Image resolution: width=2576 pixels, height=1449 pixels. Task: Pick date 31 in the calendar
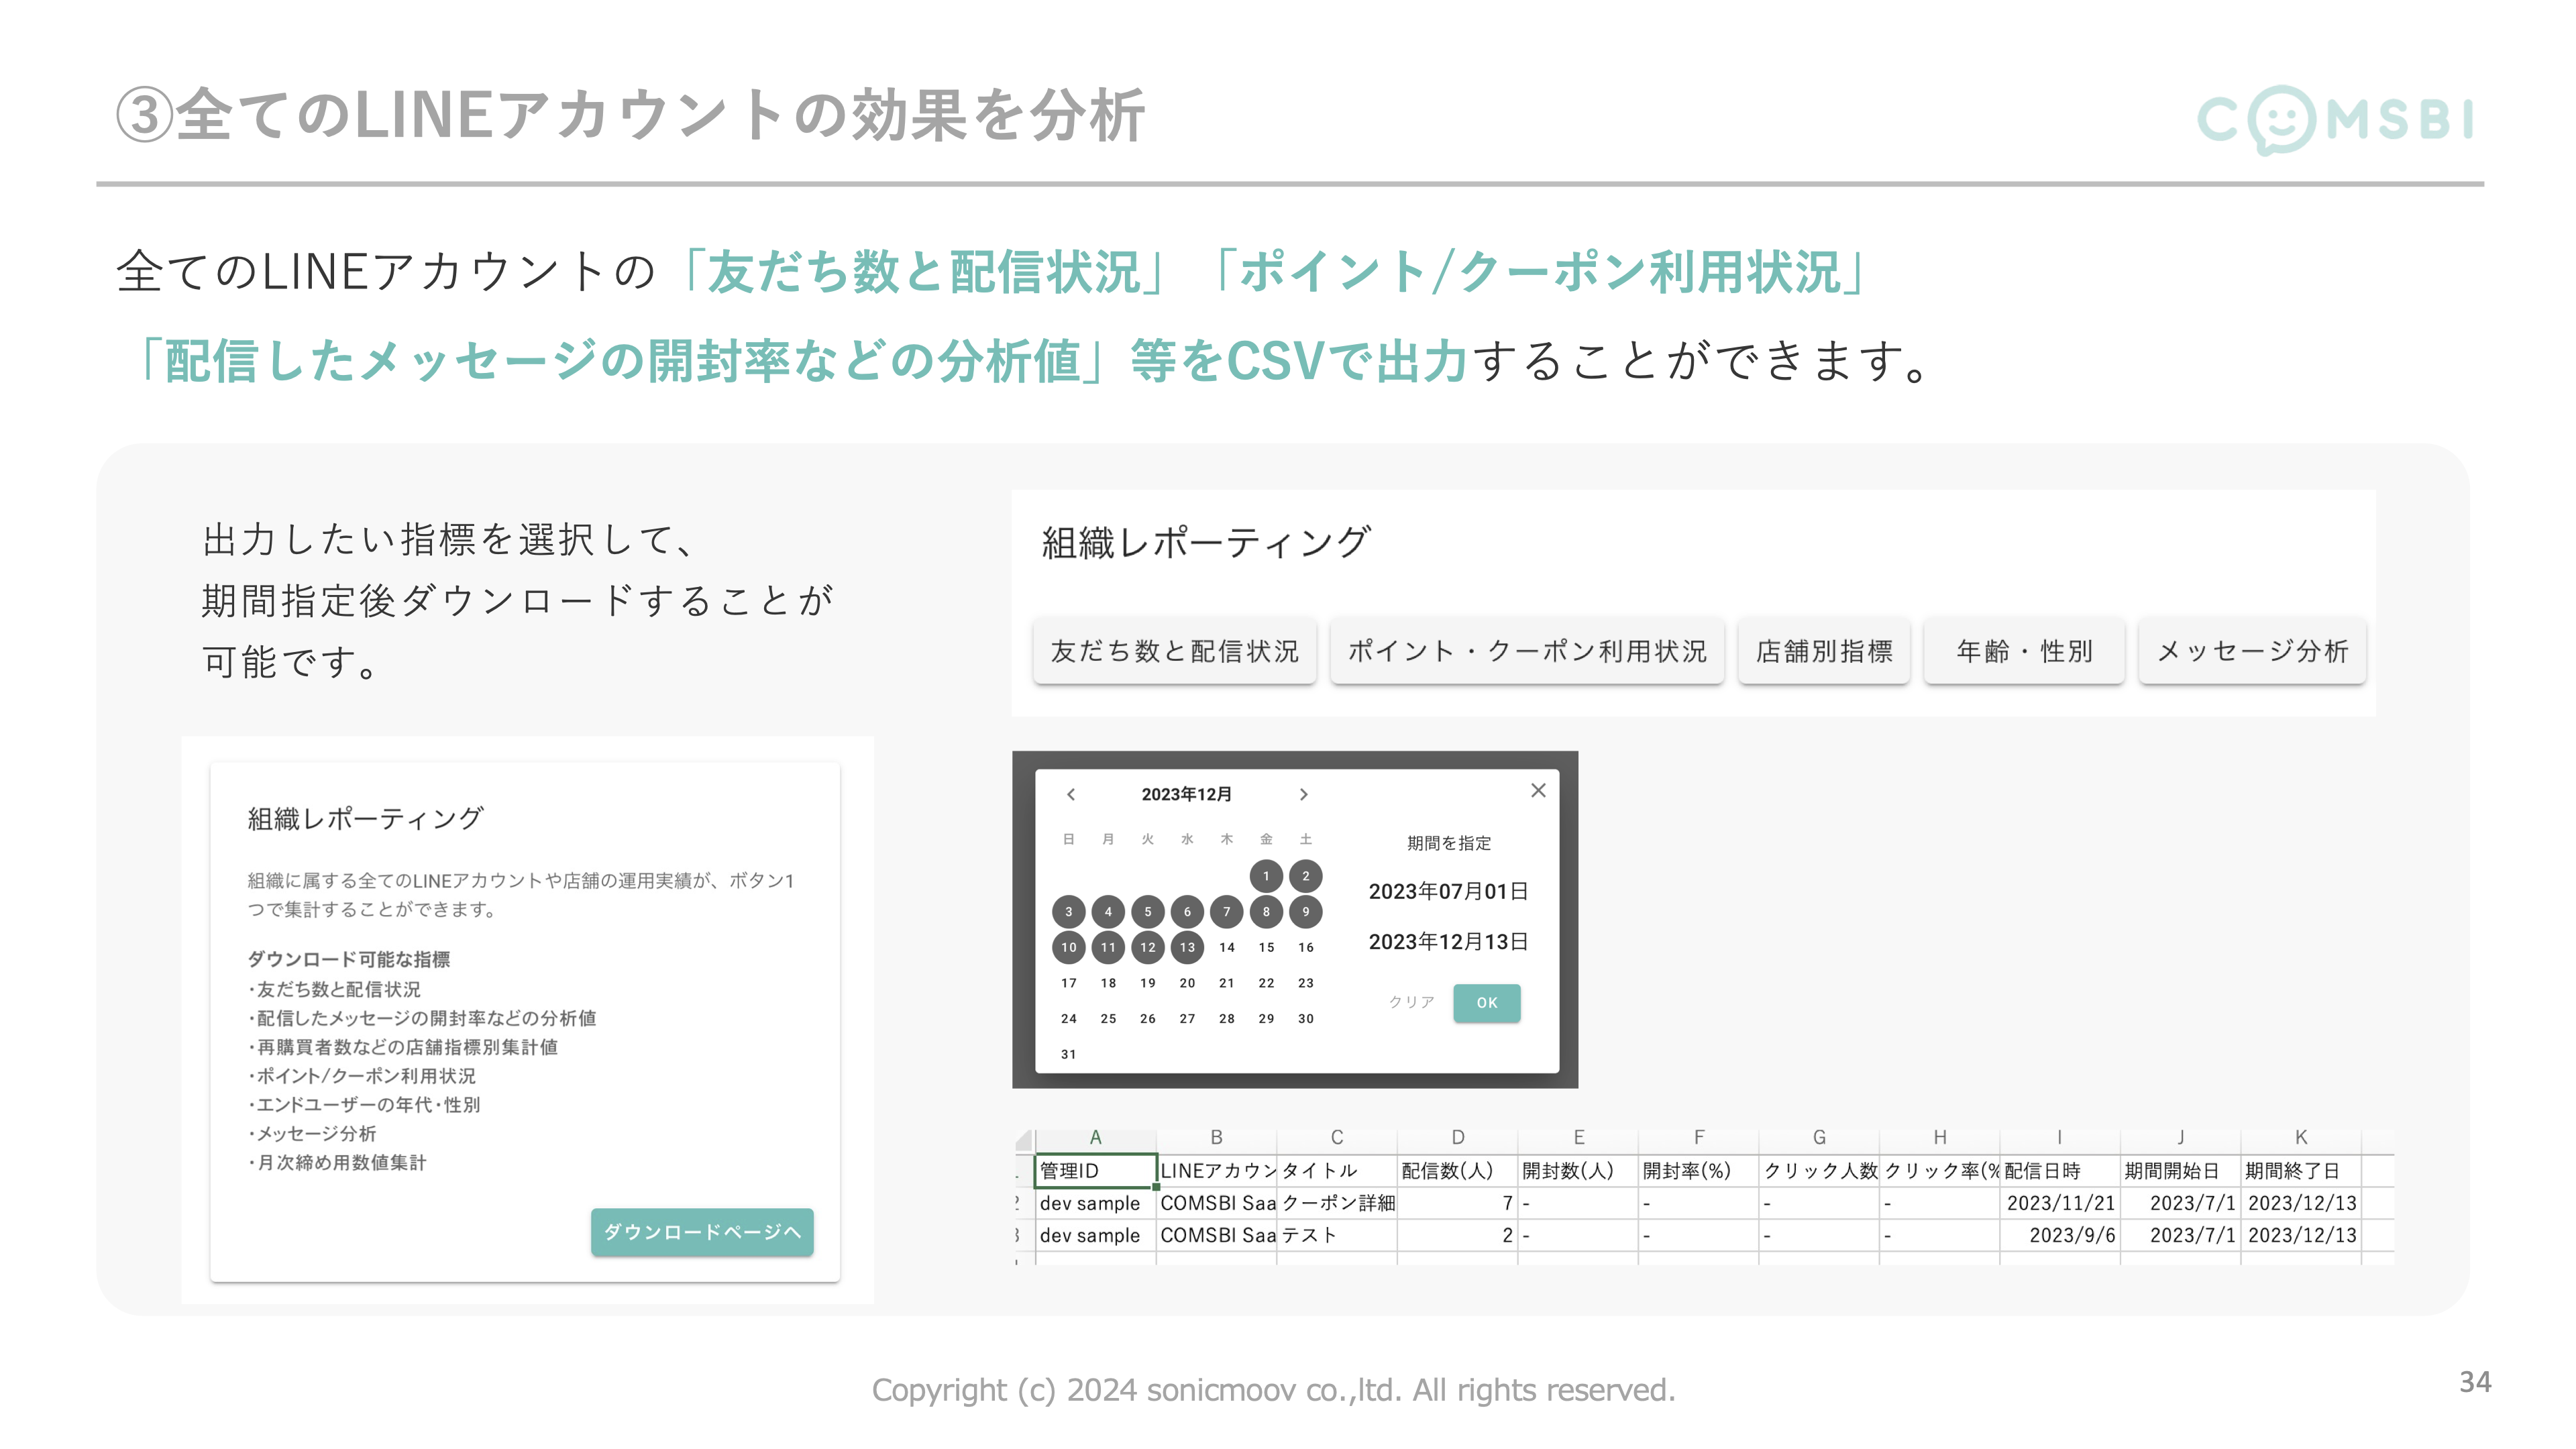point(1068,1054)
